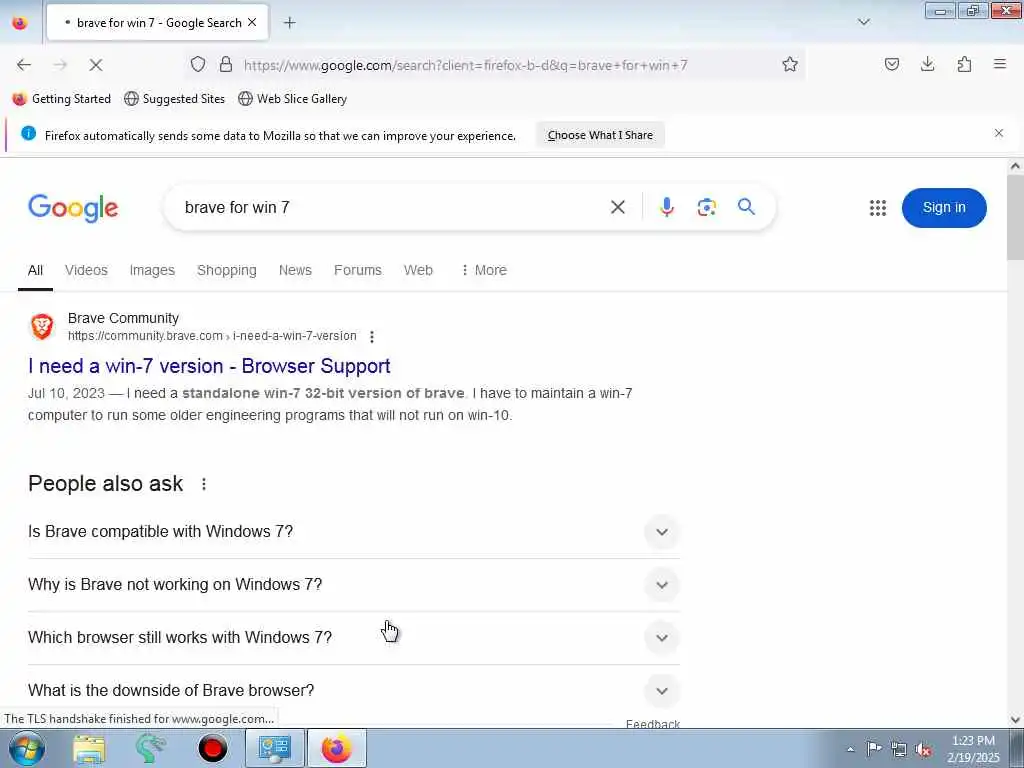Open Windows Explorer from the taskbar
The height and width of the screenshot is (768, 1024).
pyautogui.click(x=89, y=749)
